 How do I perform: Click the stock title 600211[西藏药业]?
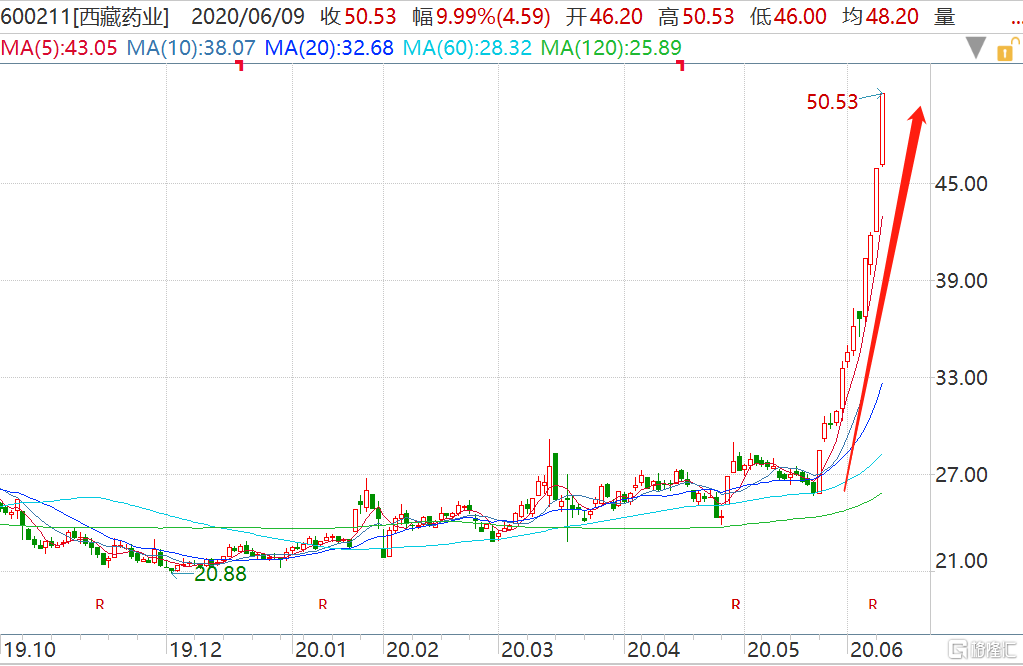(85, 17)
